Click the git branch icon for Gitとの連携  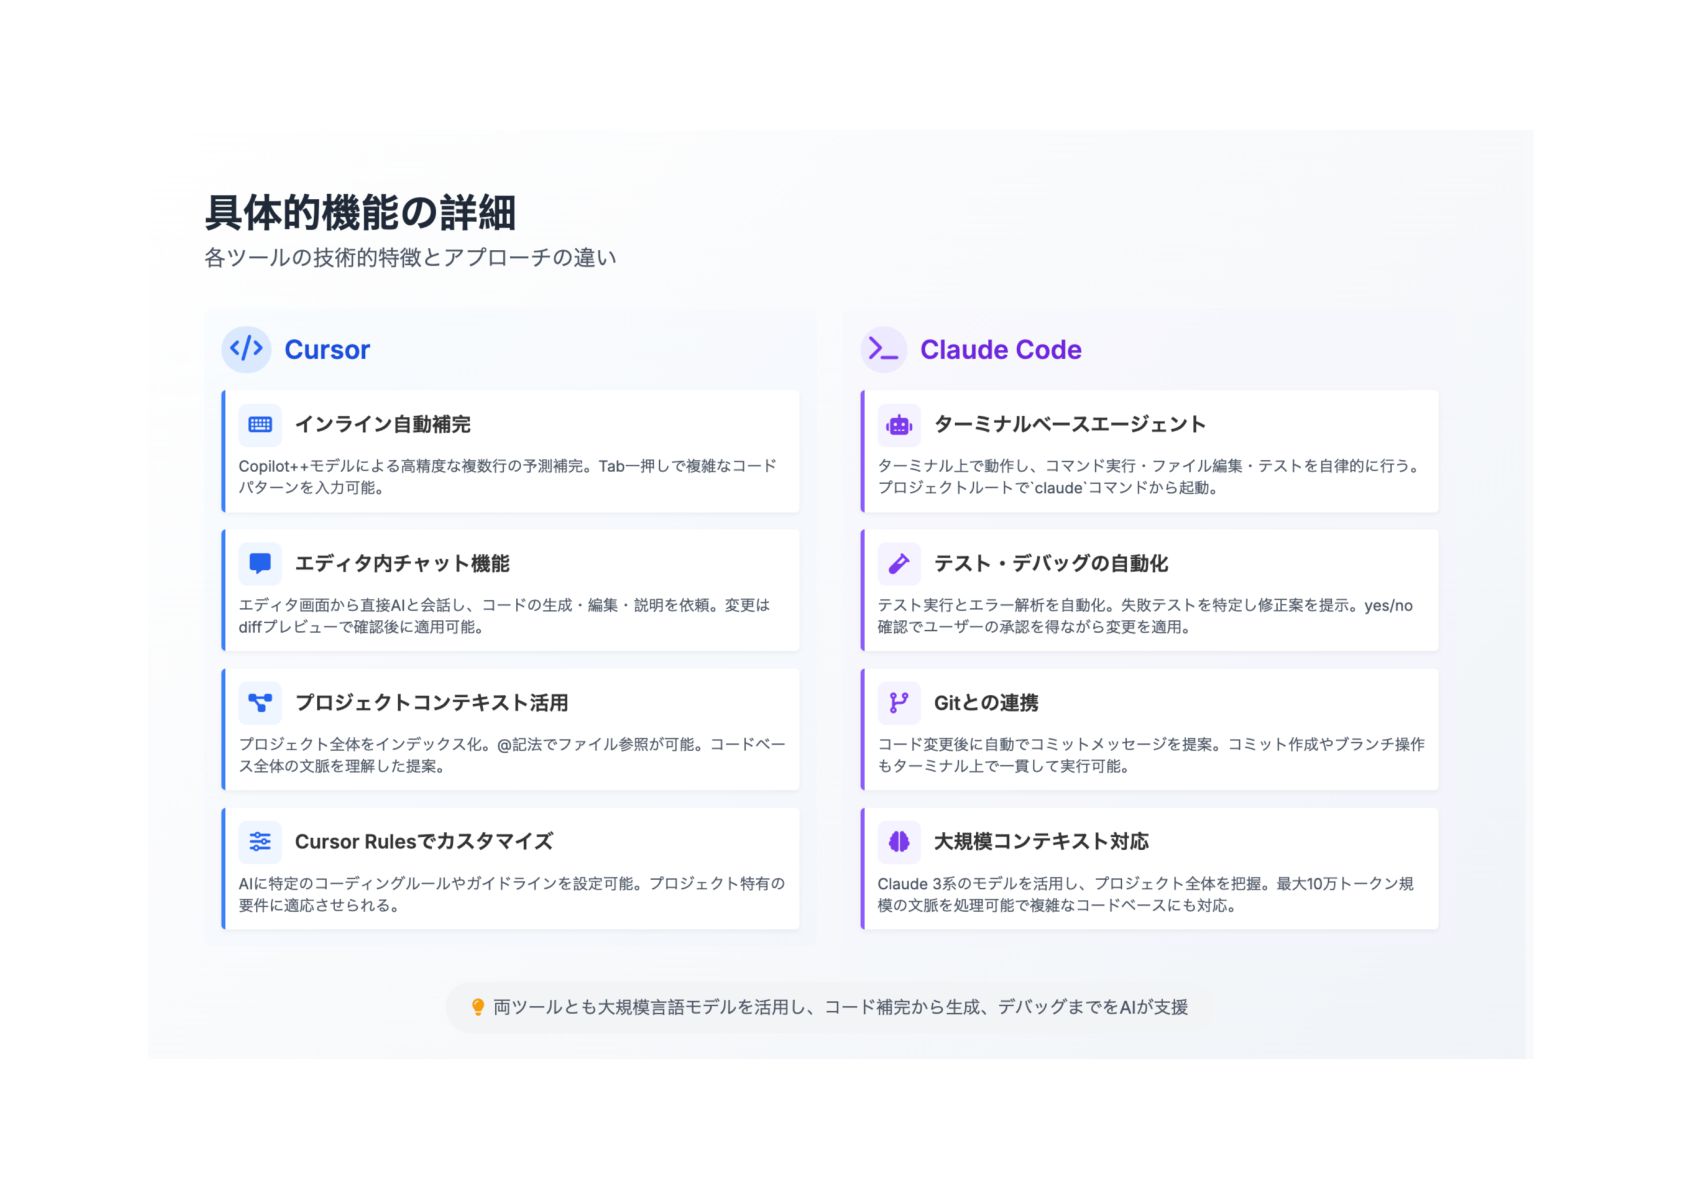[x=899, y=702]
